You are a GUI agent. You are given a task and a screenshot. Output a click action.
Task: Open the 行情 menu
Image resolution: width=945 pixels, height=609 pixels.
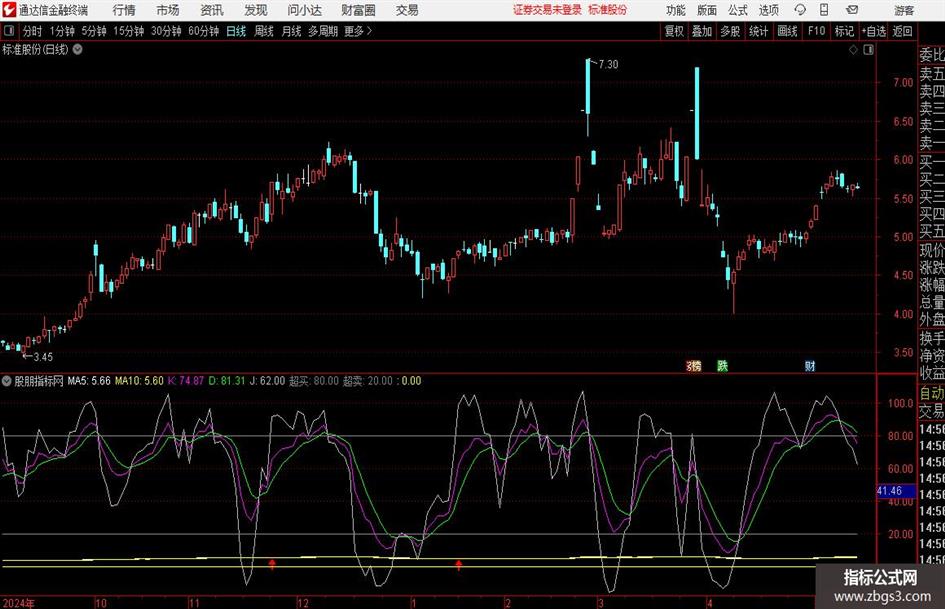pyautogui.click(x=124, y=10)
